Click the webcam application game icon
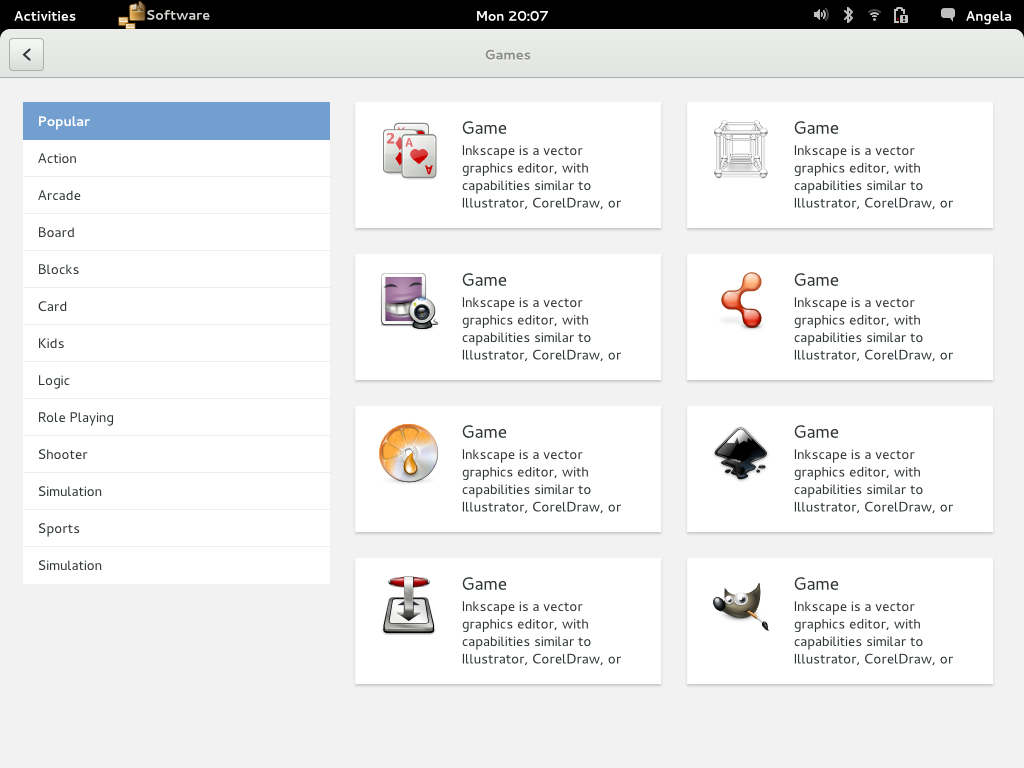1024x768 pixels. click(x=408, y=301)
